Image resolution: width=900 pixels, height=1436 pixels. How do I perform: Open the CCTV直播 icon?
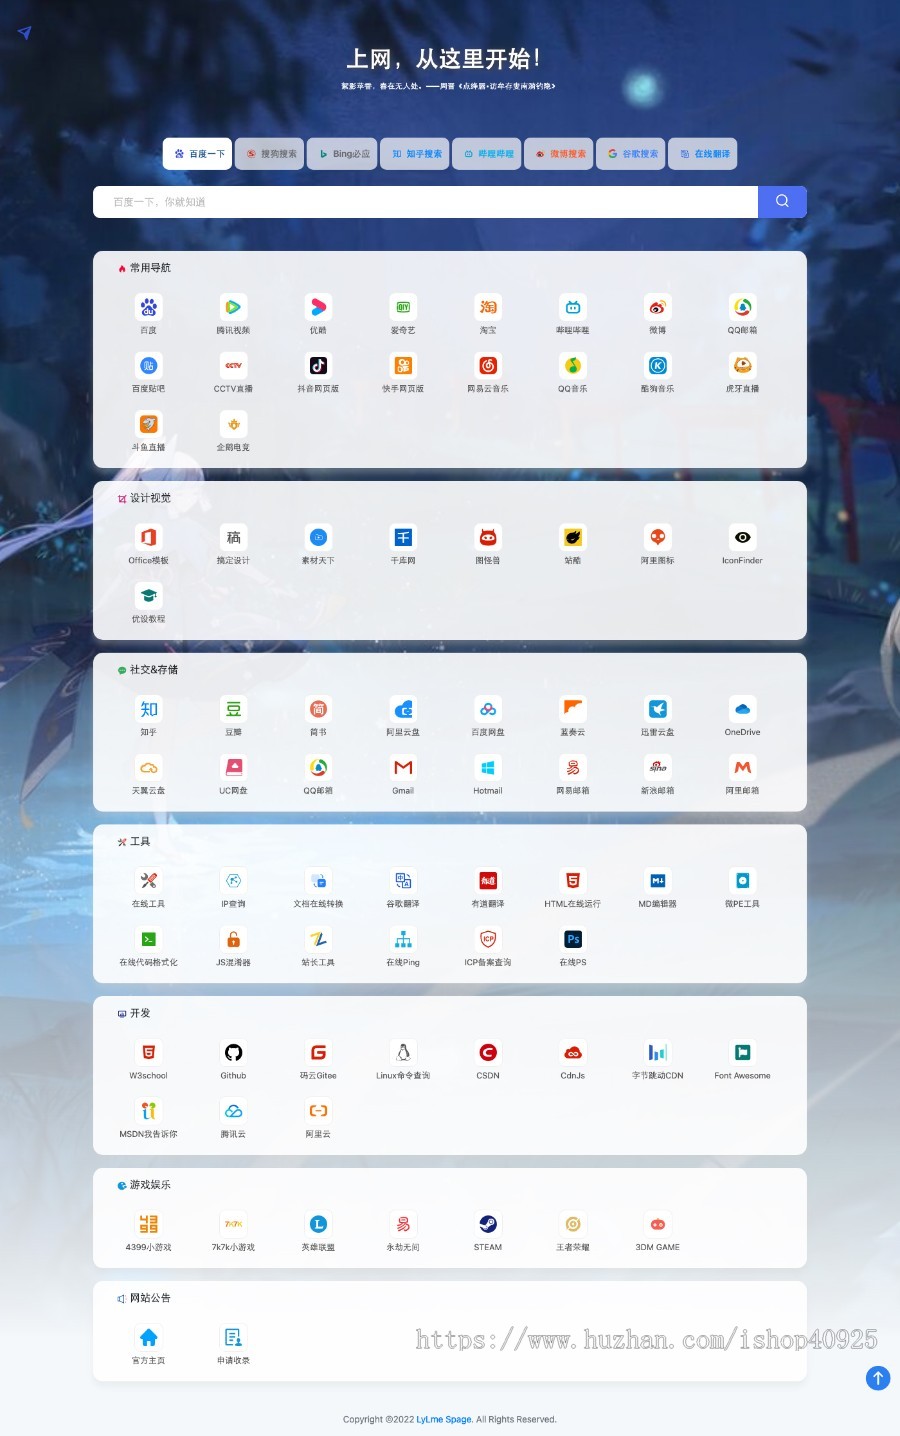(233, 366)
